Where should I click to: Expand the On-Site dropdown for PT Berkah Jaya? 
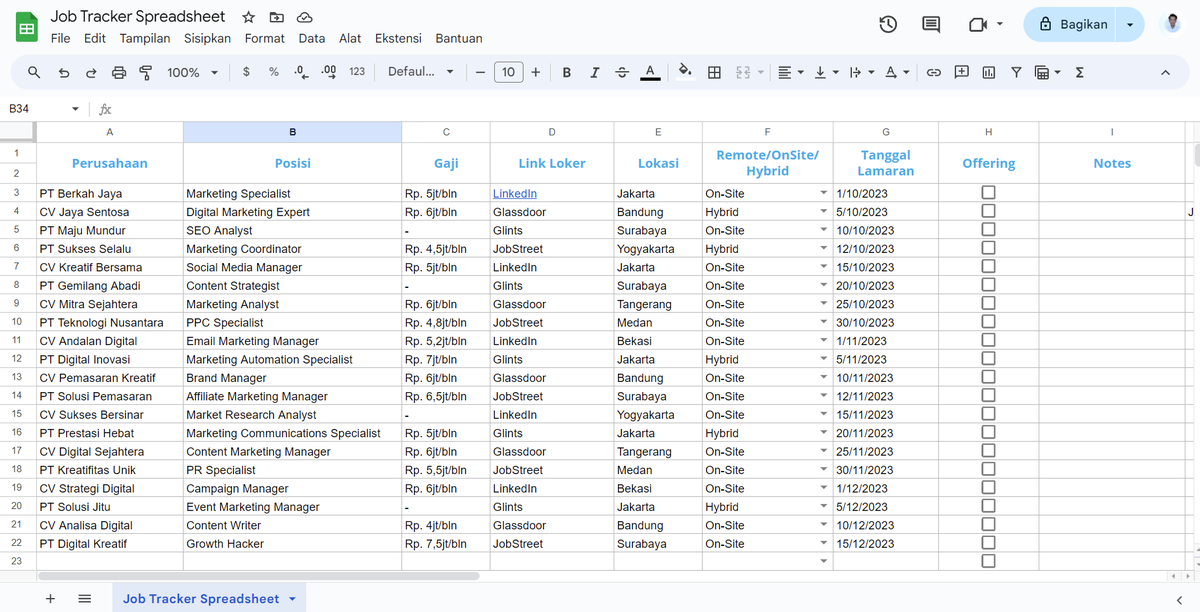point(824,193)
